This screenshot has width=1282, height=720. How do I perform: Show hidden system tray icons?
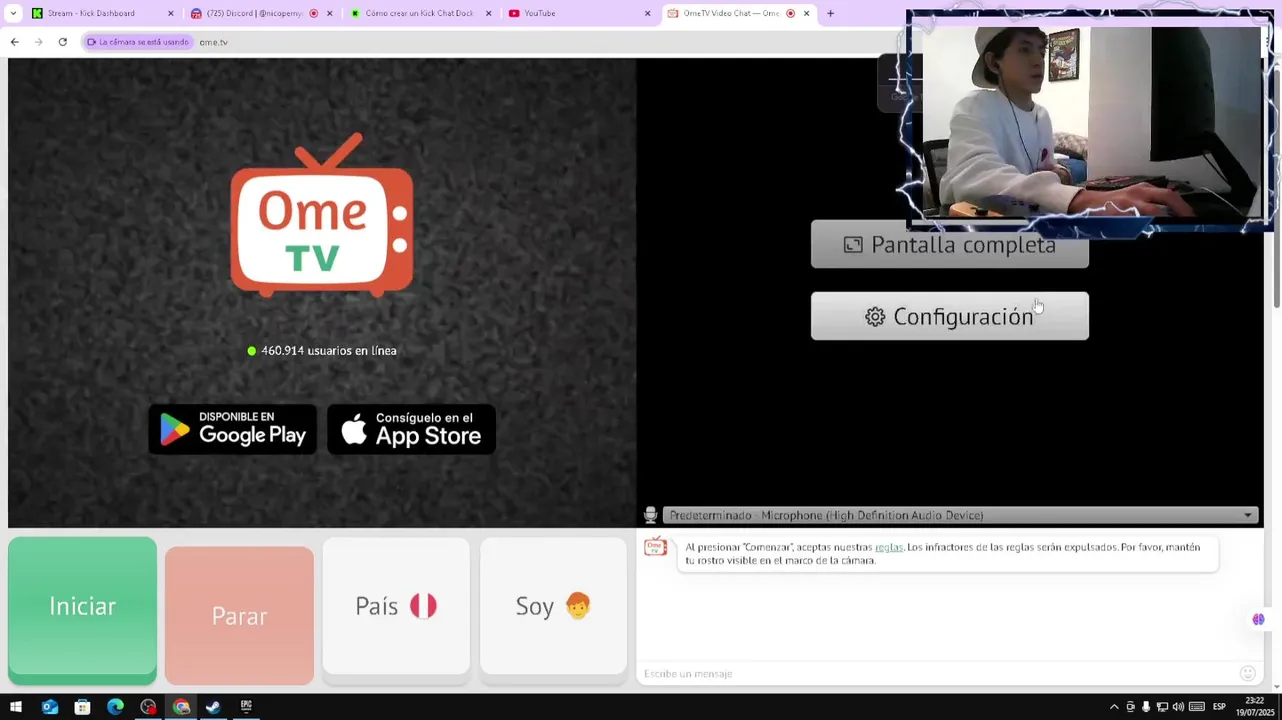[x=1114, y=707]
